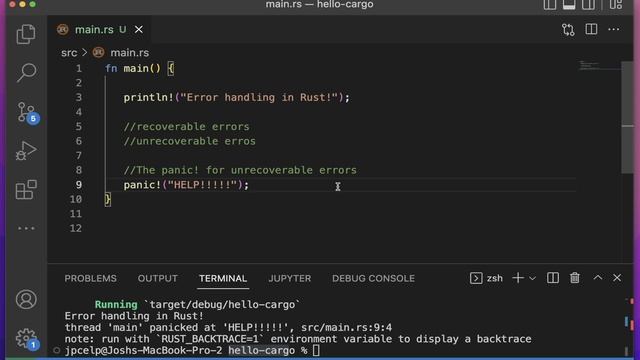Click the println! macro on line 3
Screen dimensions: 640x360
(x=149, y=98)
